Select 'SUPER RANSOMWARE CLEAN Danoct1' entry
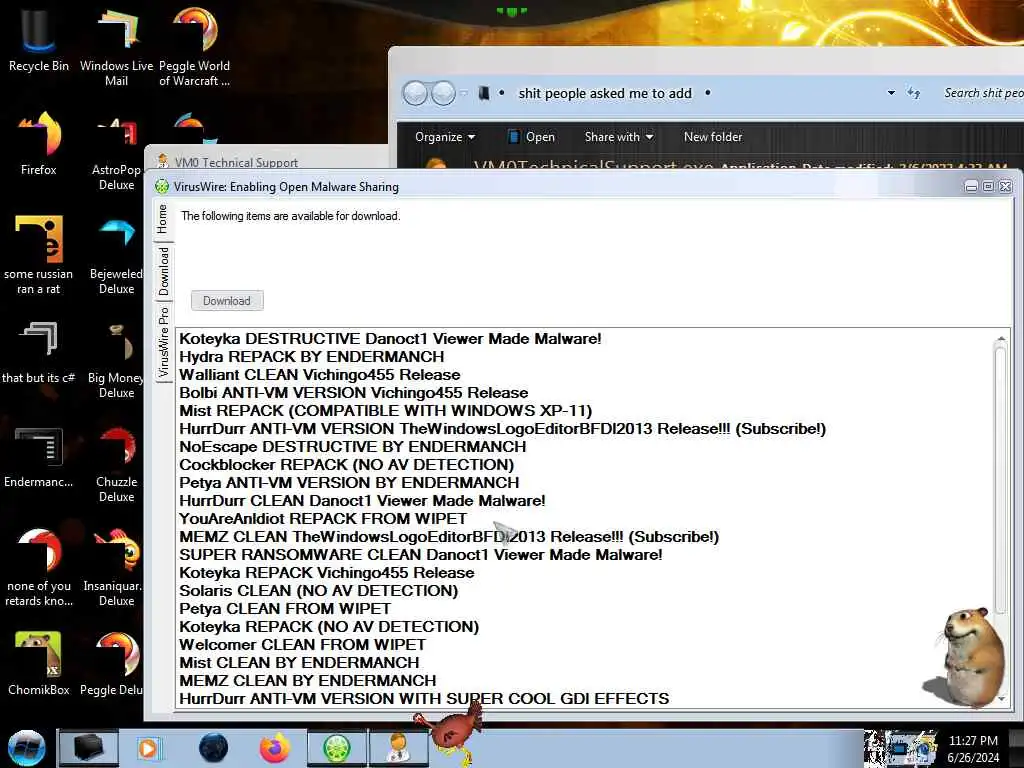This screenshot has width=1024, height=768. point(421,554)
